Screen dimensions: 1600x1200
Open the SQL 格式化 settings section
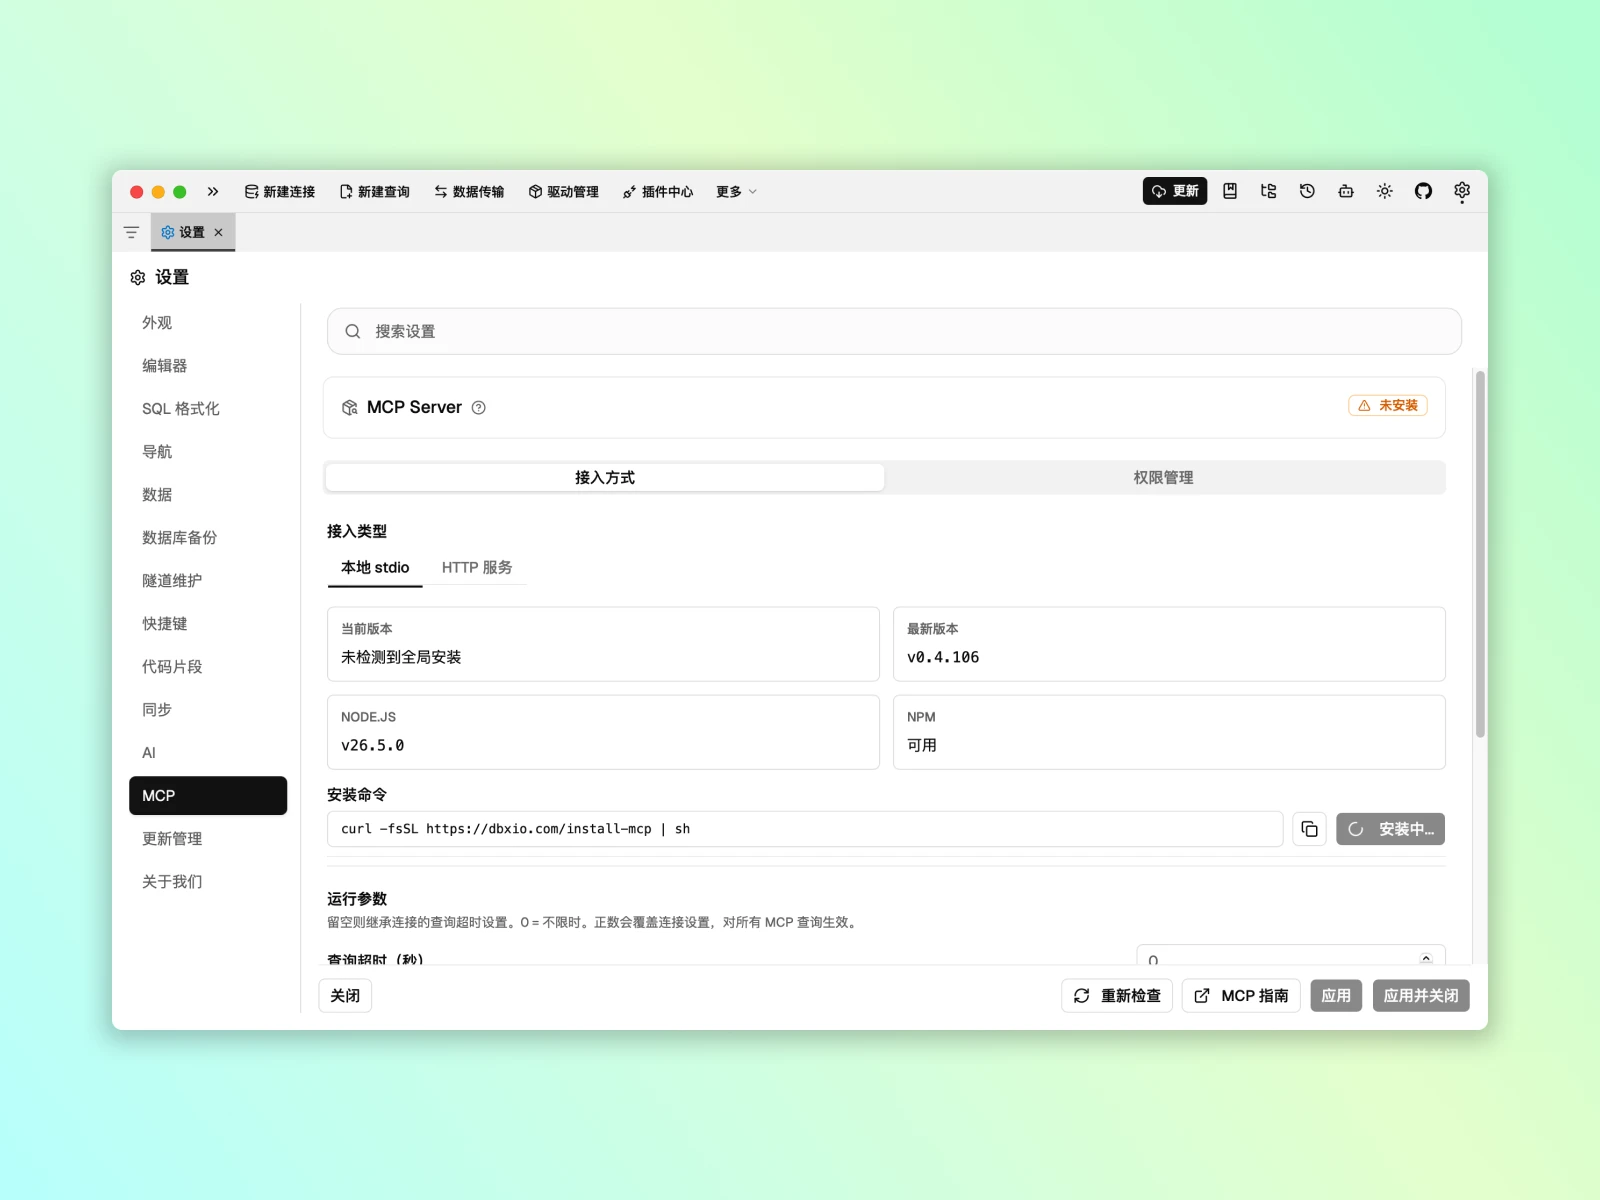click(208, 409)
